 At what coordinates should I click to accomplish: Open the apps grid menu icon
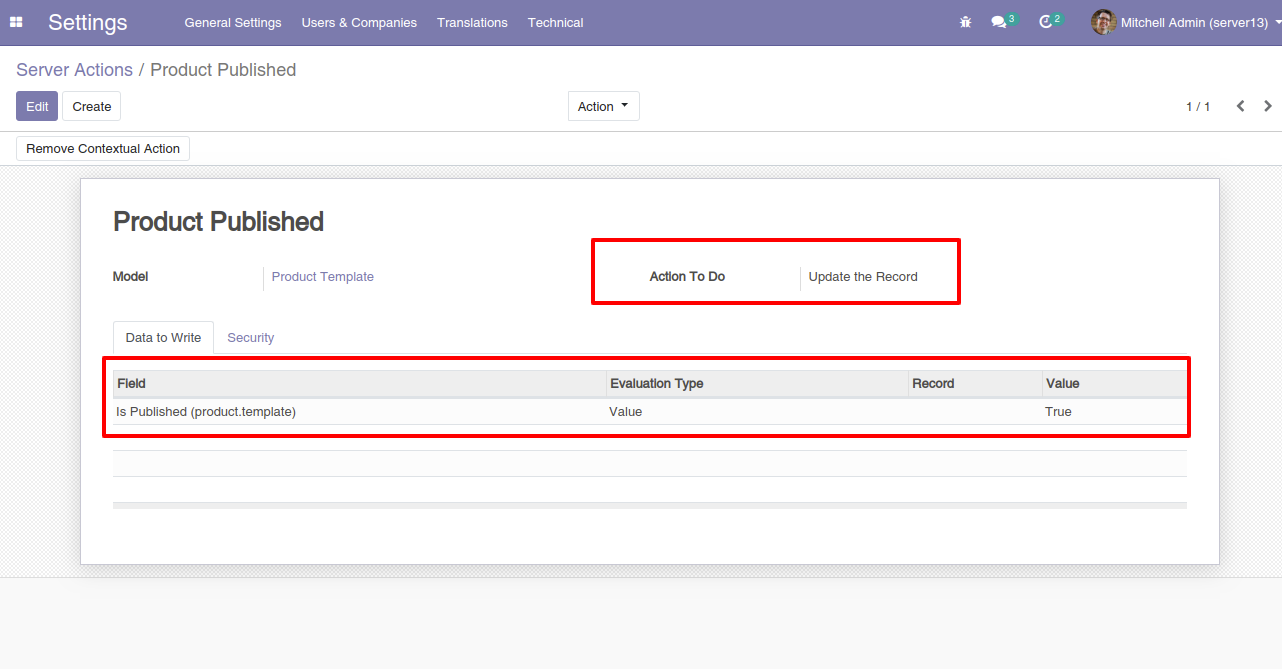point(16,22)
